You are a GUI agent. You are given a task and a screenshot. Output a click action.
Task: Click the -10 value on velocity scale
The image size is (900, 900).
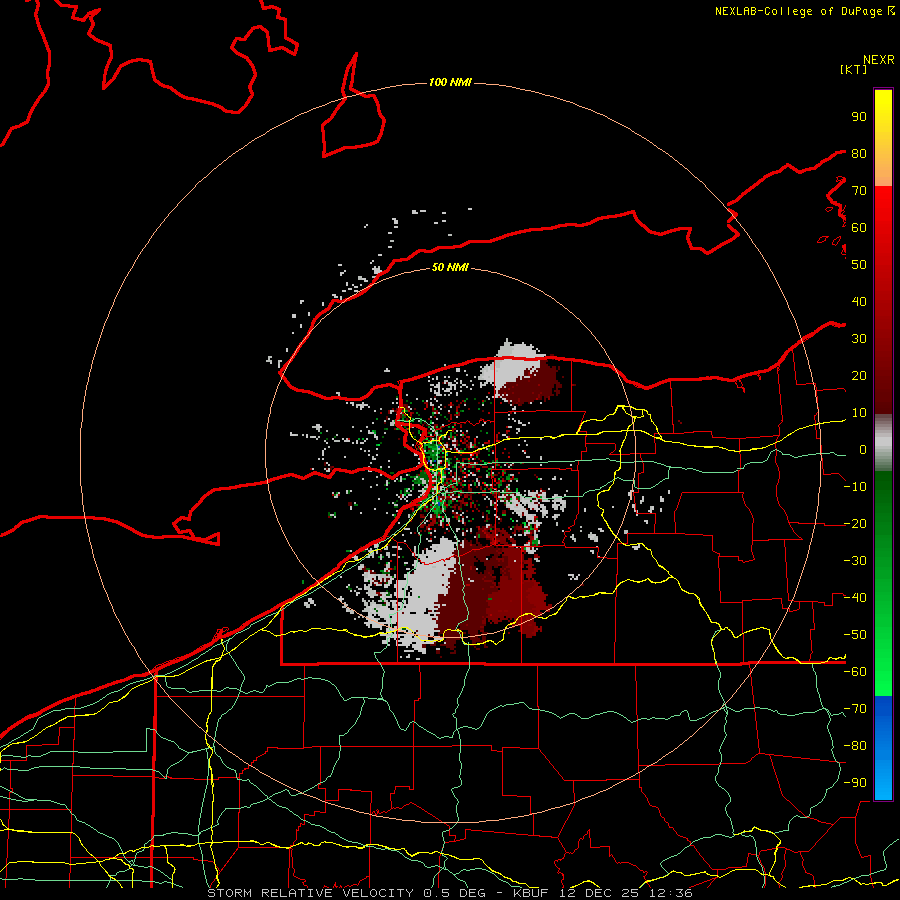855,487
